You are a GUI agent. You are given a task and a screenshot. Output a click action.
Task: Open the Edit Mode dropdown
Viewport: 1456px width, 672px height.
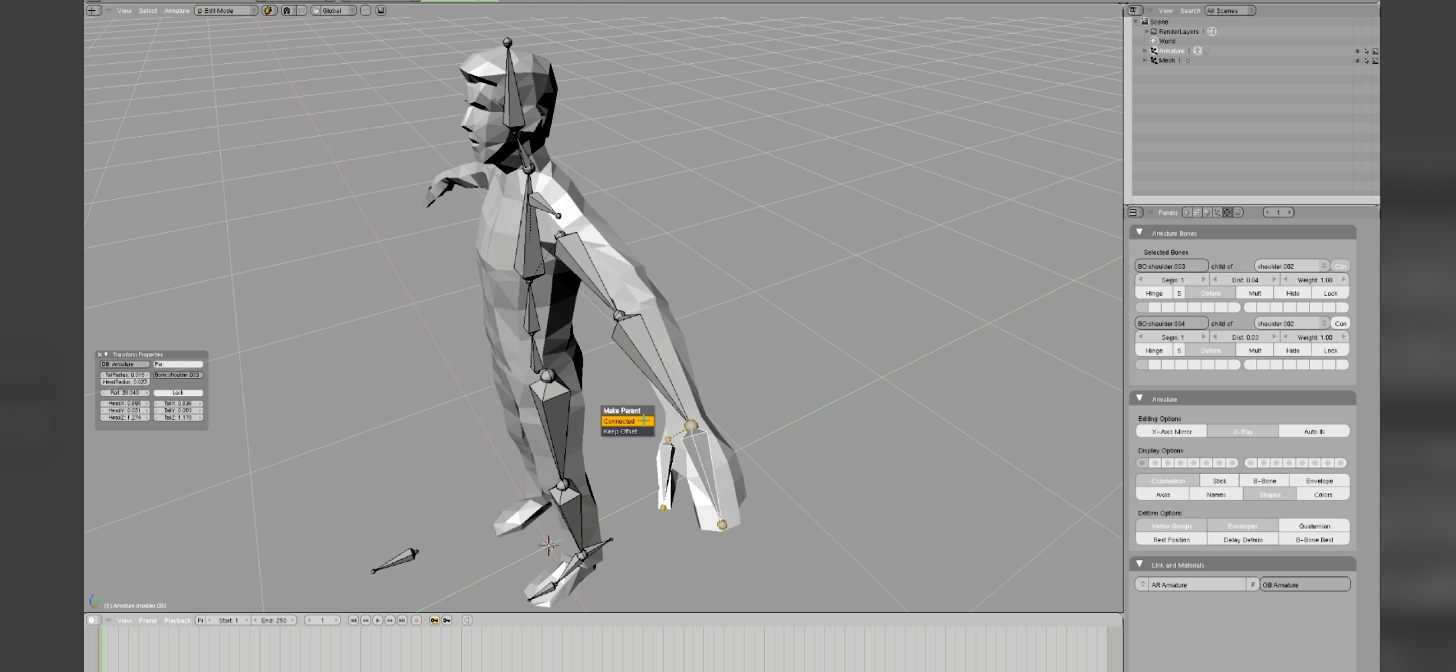click(x=226, y=10)
